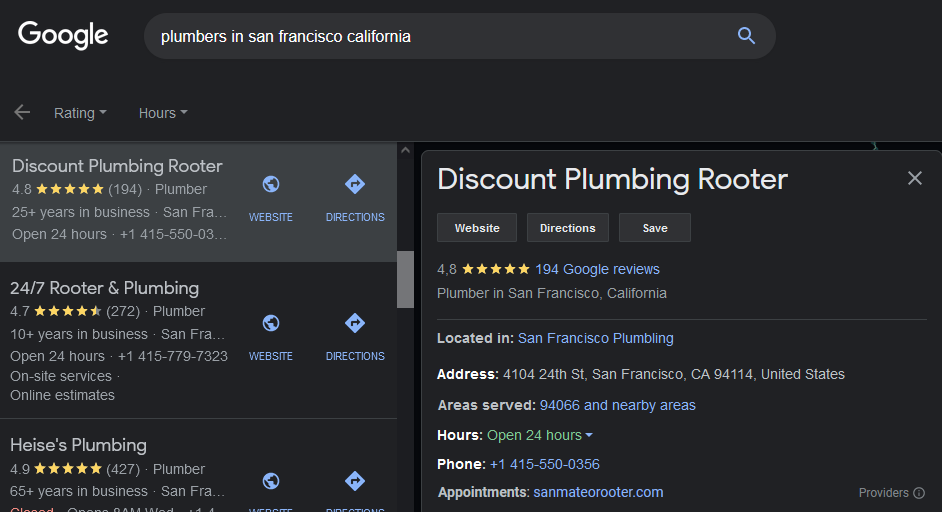
Task: Click the Directions button in detail panel
Action: pos(568,228)
